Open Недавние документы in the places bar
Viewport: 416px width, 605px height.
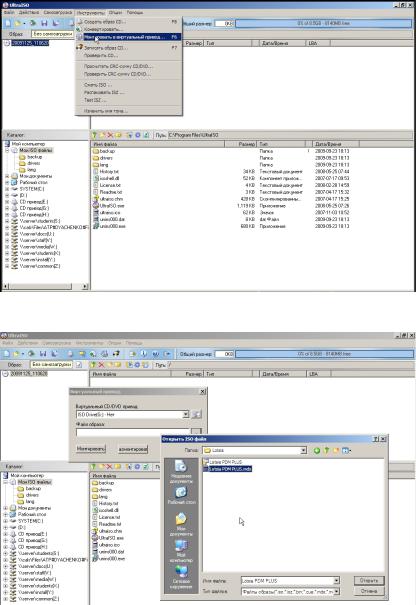click(x=181, y=472)
